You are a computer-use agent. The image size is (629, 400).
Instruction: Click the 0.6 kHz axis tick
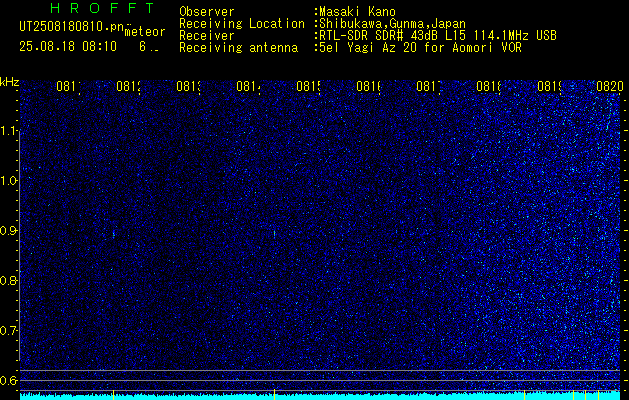8,380
